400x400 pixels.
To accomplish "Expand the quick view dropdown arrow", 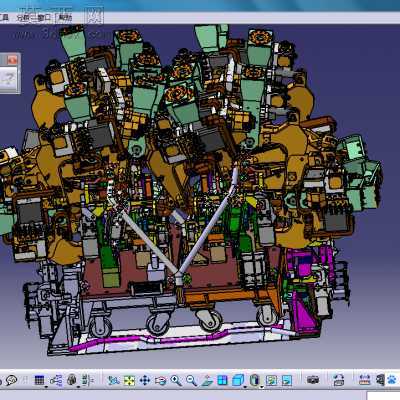I will (245, 387).
